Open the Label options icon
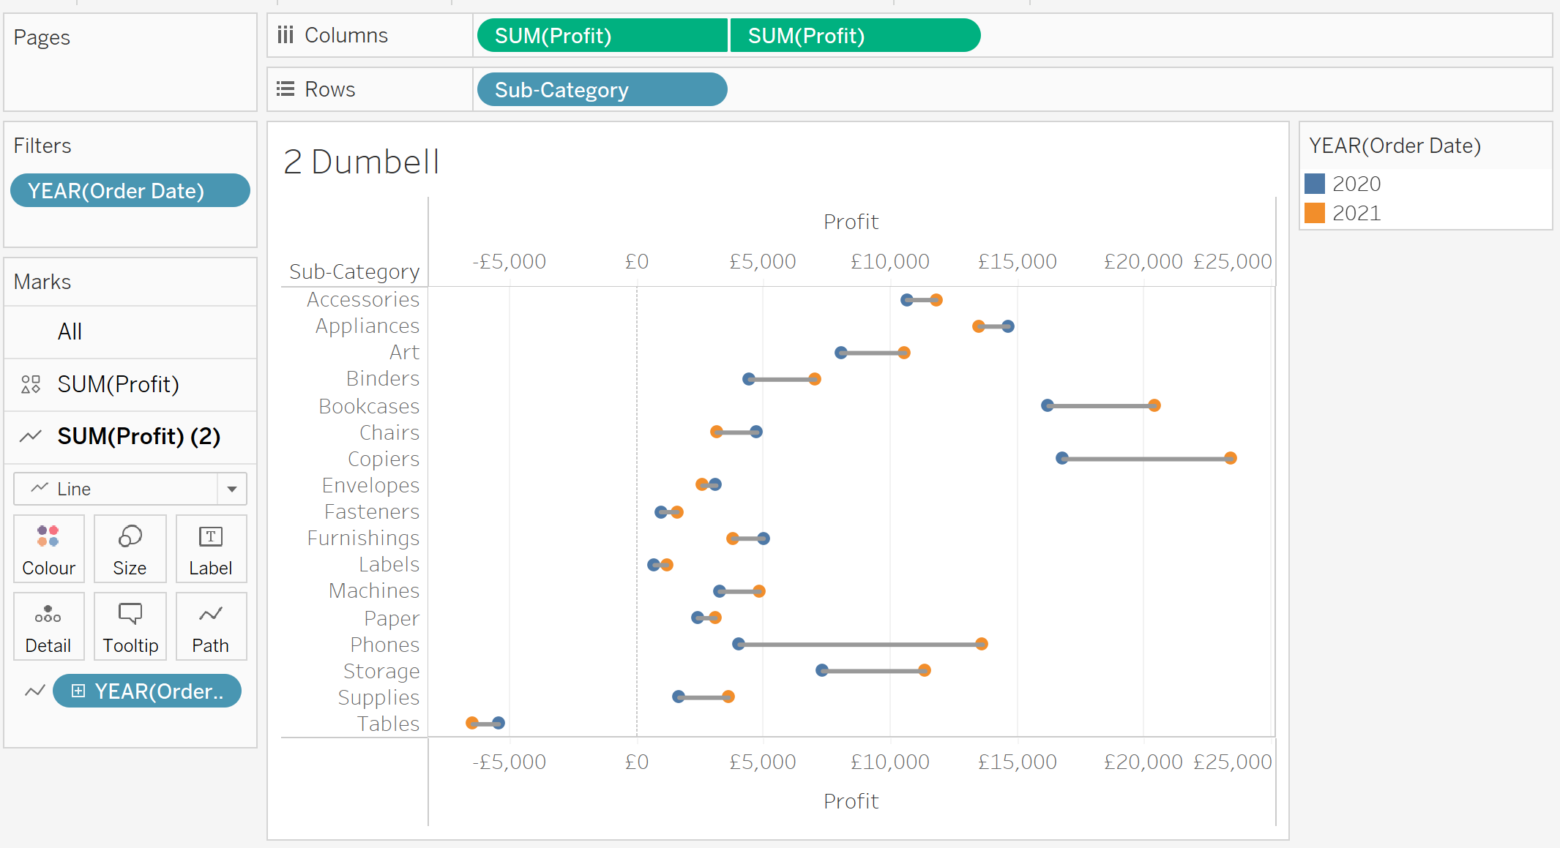 pos(211,548)
